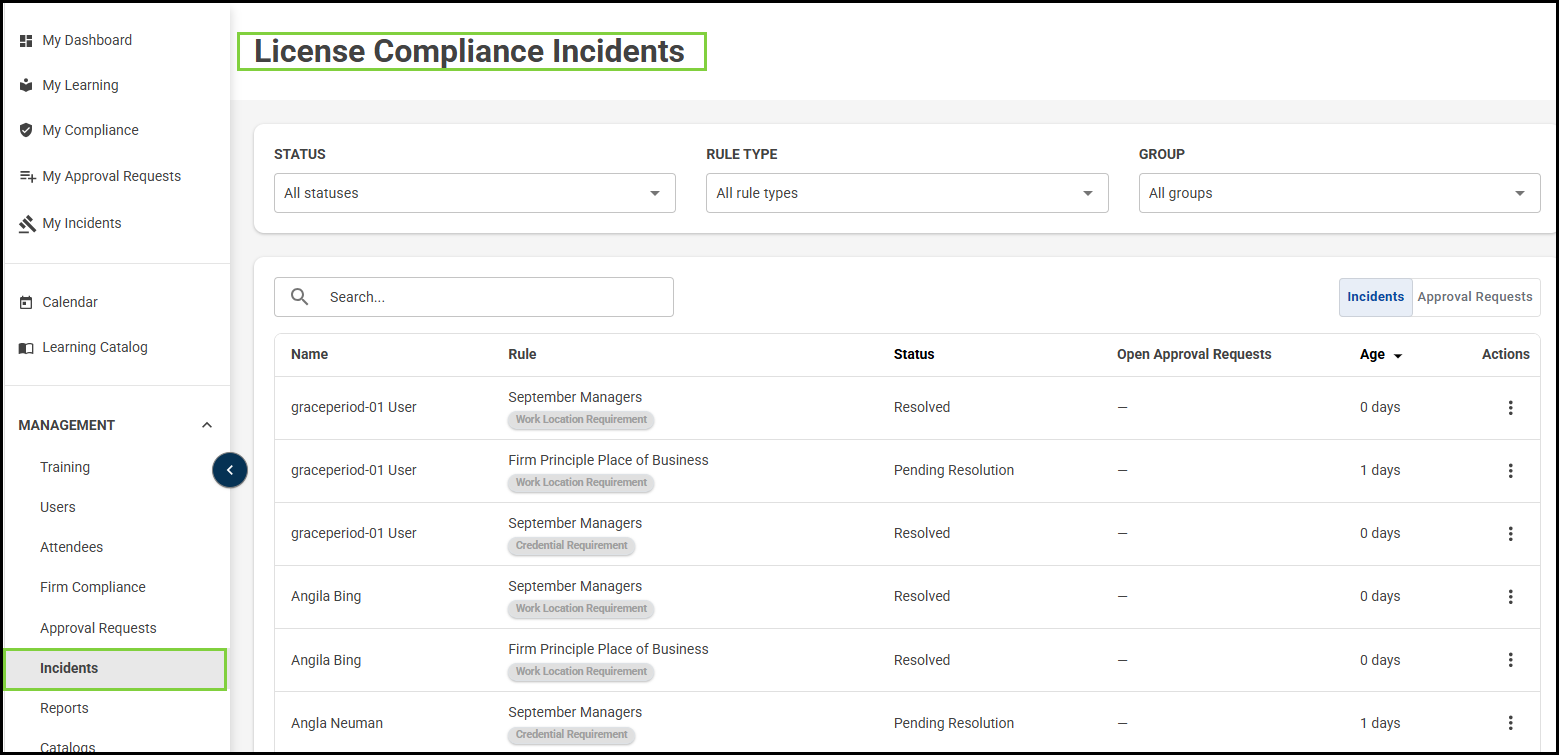This screenshot has width=1559, height=755.
Task: Open Training under Management
Action: coord(65,467)
